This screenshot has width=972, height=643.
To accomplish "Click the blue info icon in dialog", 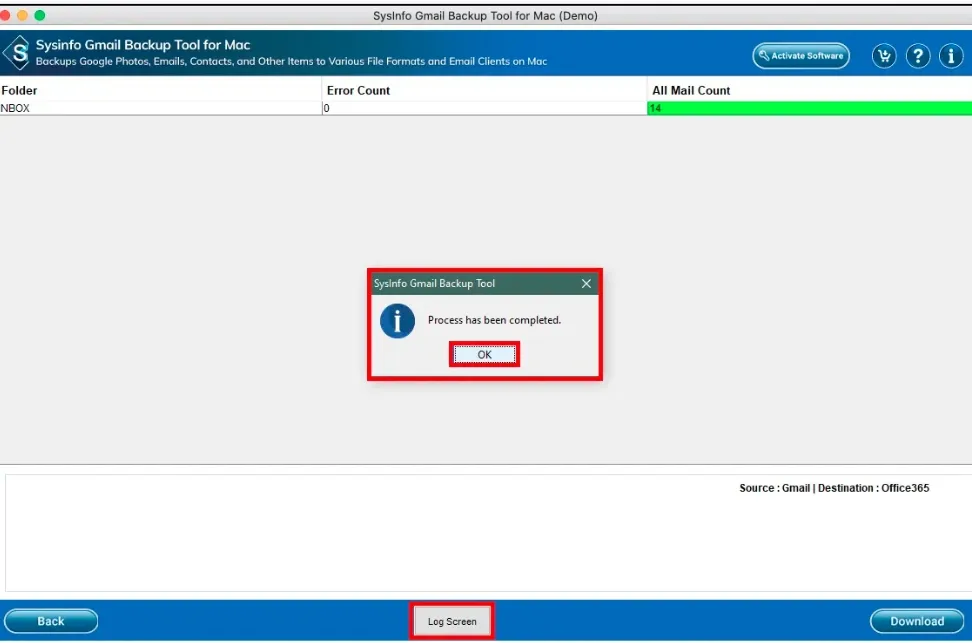I will 397,321.
